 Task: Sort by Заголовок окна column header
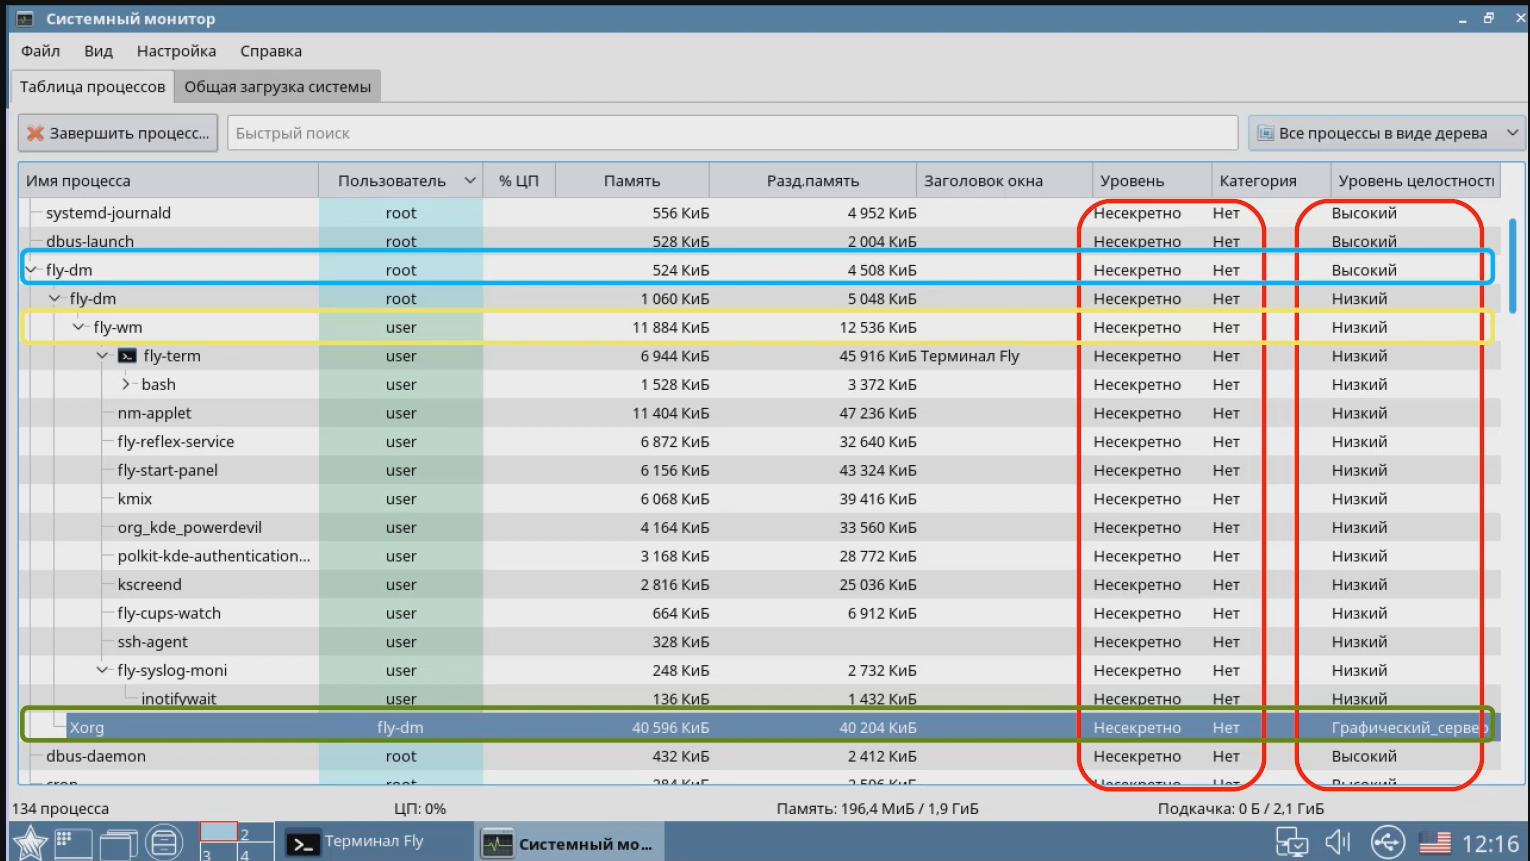[x=1004, y=181]
